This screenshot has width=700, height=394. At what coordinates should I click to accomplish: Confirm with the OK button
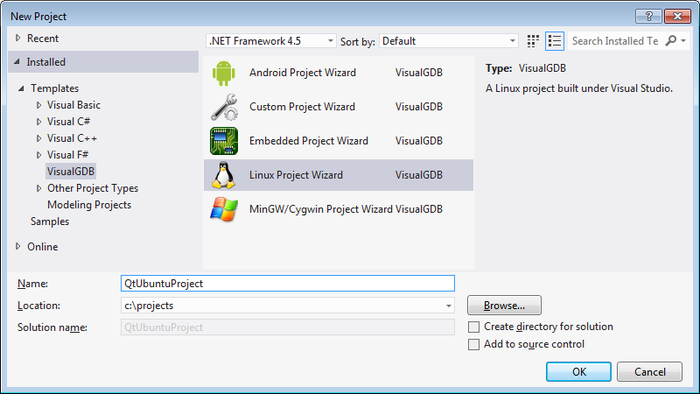579,372
